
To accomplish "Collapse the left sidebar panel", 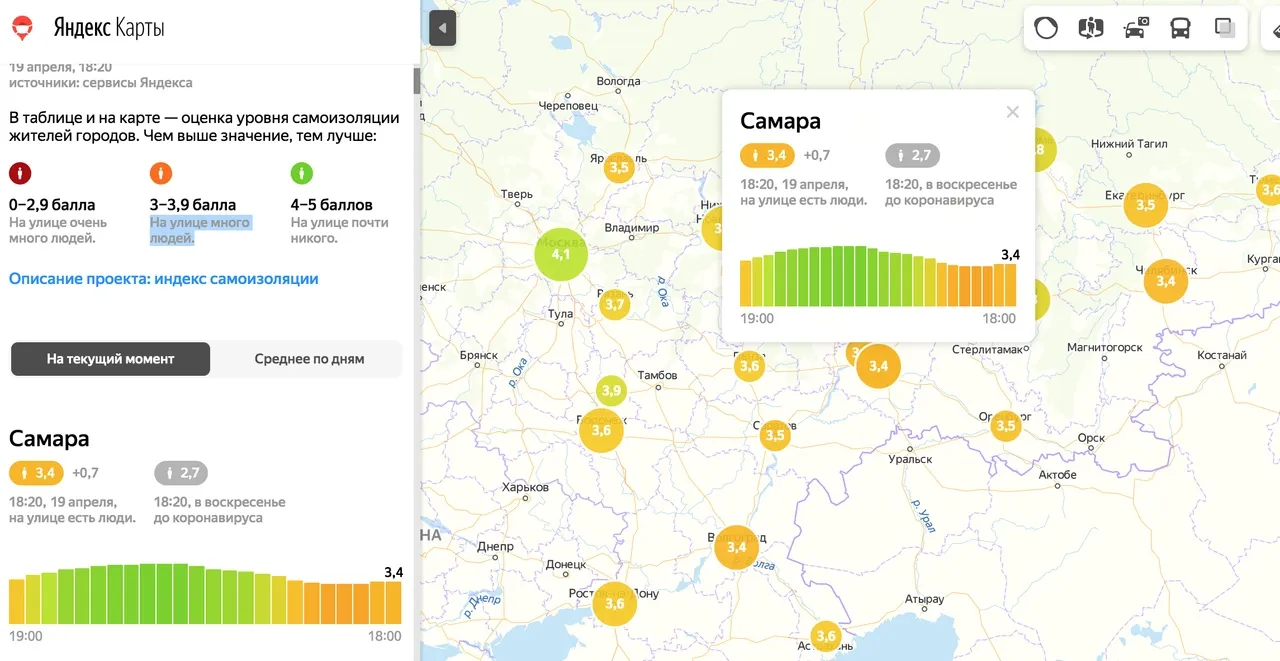I will tap(442, 28).
